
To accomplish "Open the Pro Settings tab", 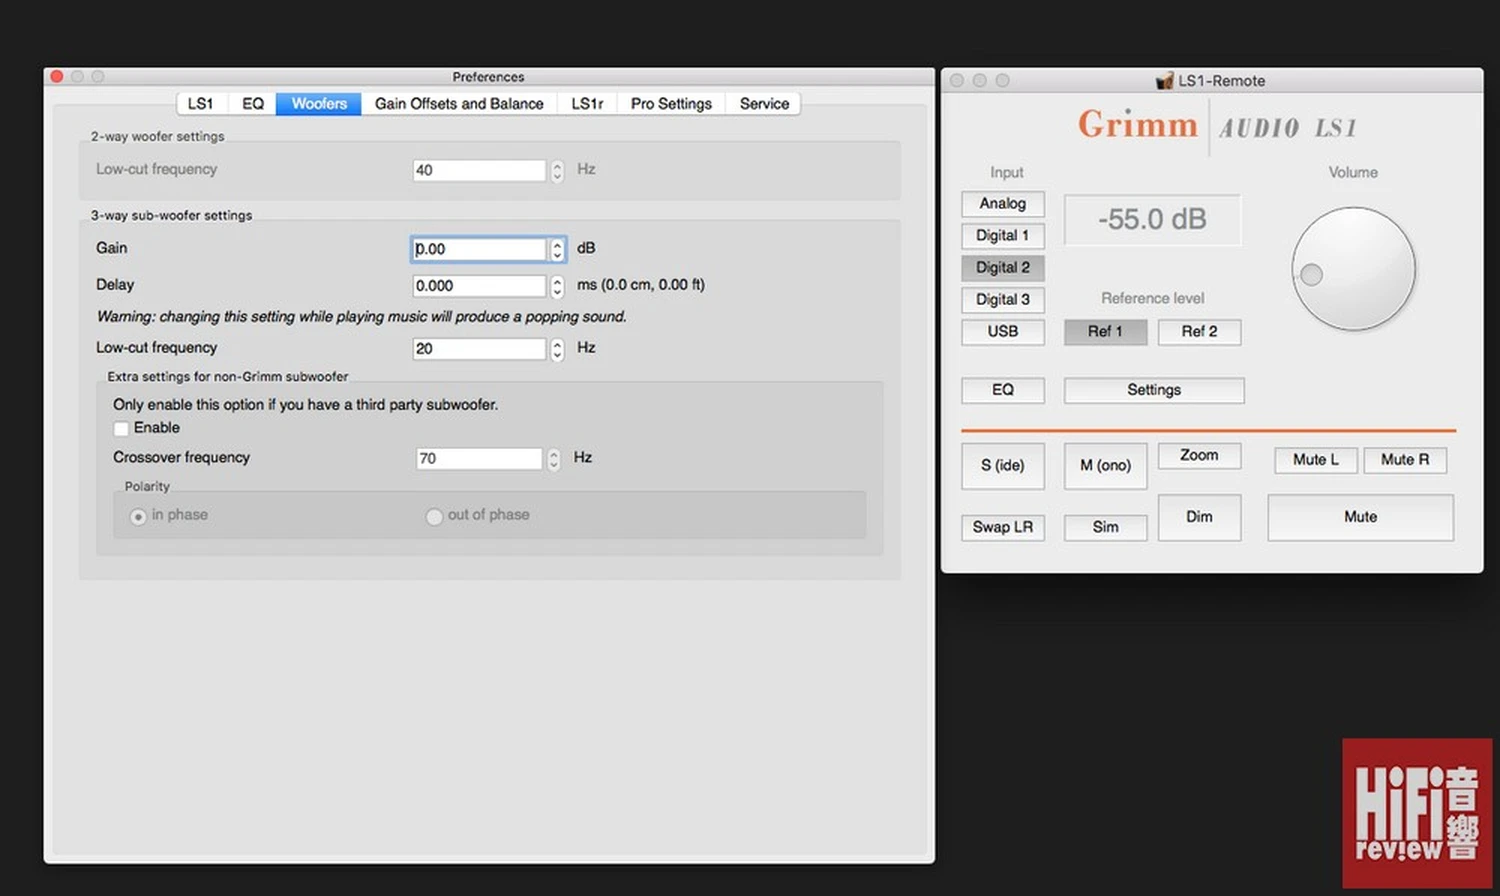I will 671,104.
